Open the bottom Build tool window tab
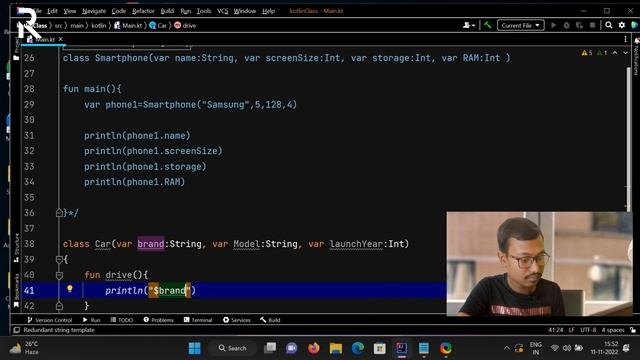Screen dimensions: 640x360 pyautogui.click(x=270, y=320)
